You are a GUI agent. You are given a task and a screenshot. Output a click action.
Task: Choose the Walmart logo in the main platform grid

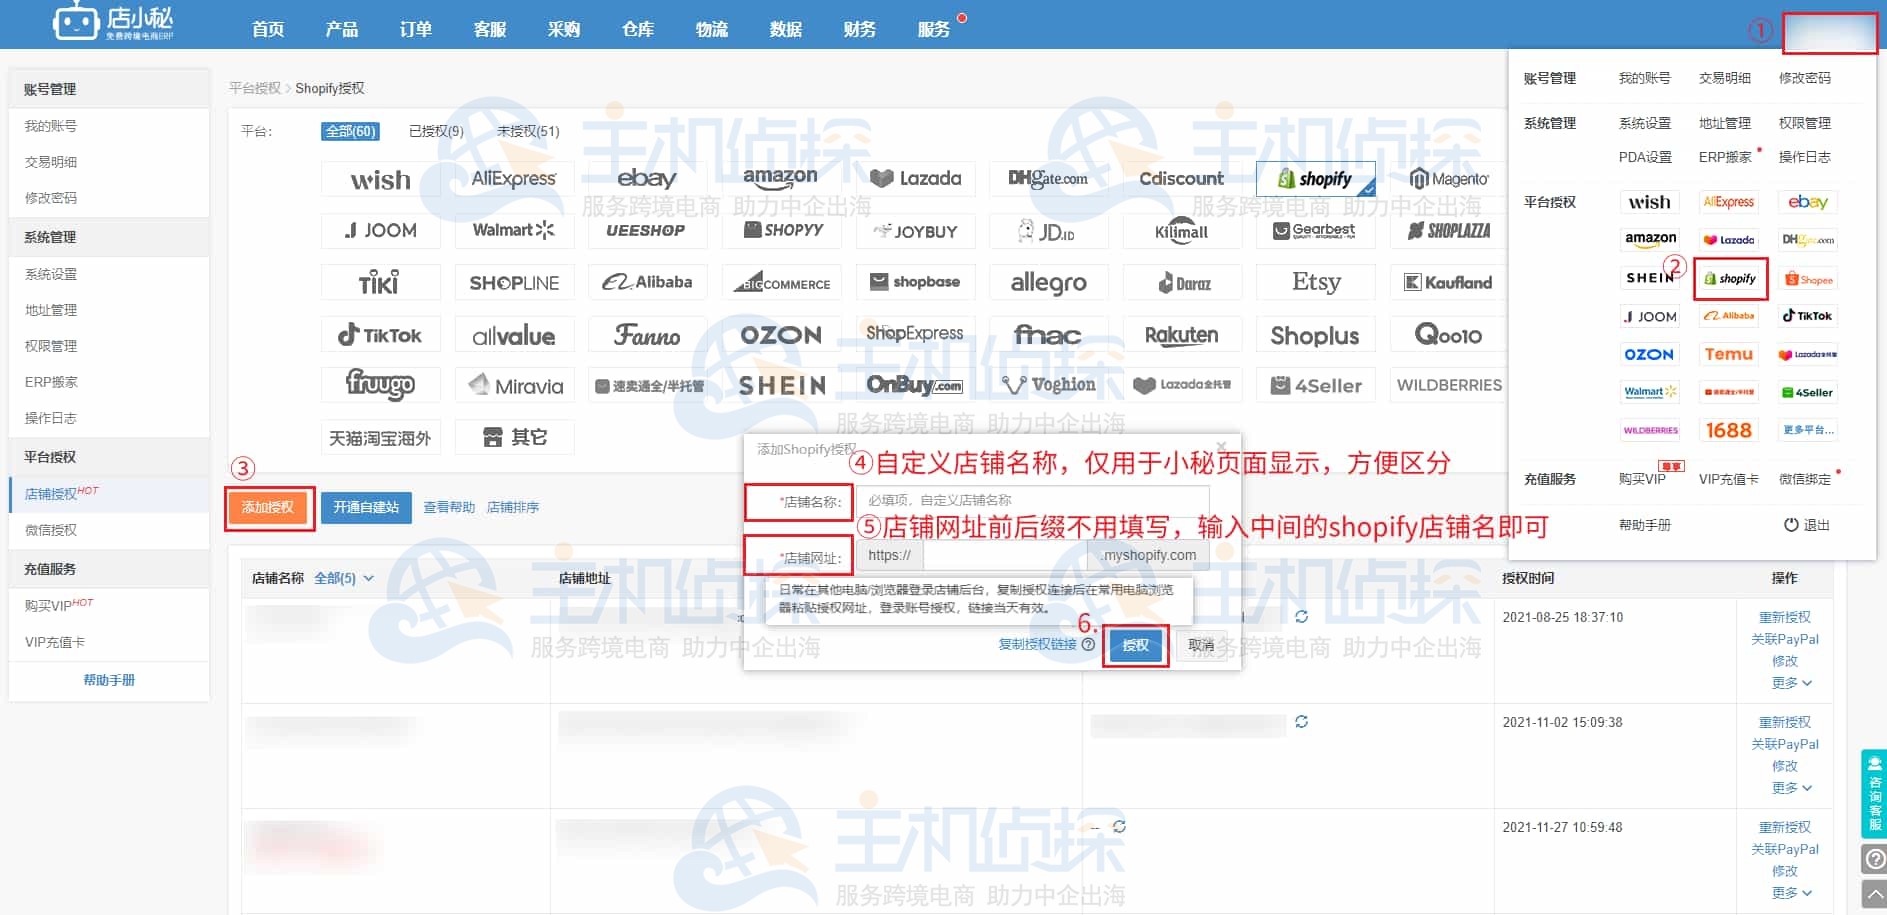pyautogui.click(x=514, y=231)
